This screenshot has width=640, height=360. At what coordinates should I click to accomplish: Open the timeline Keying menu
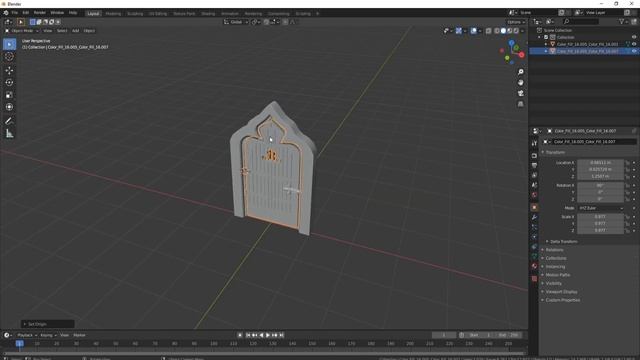[48, 335]
